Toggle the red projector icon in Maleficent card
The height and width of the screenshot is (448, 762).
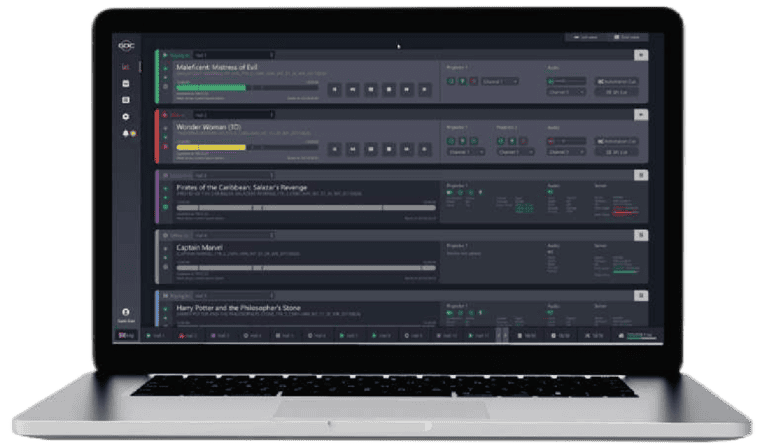tap(473, 81)
